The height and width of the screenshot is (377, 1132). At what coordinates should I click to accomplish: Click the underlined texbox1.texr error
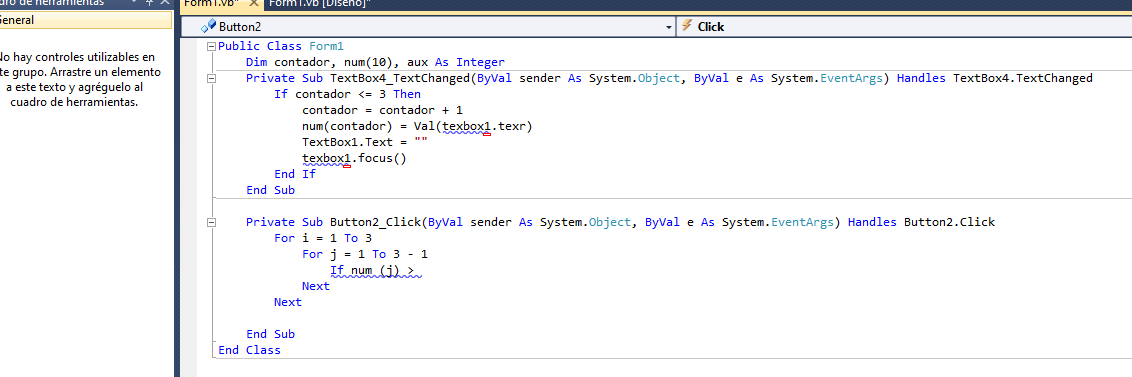pos(487,127)
